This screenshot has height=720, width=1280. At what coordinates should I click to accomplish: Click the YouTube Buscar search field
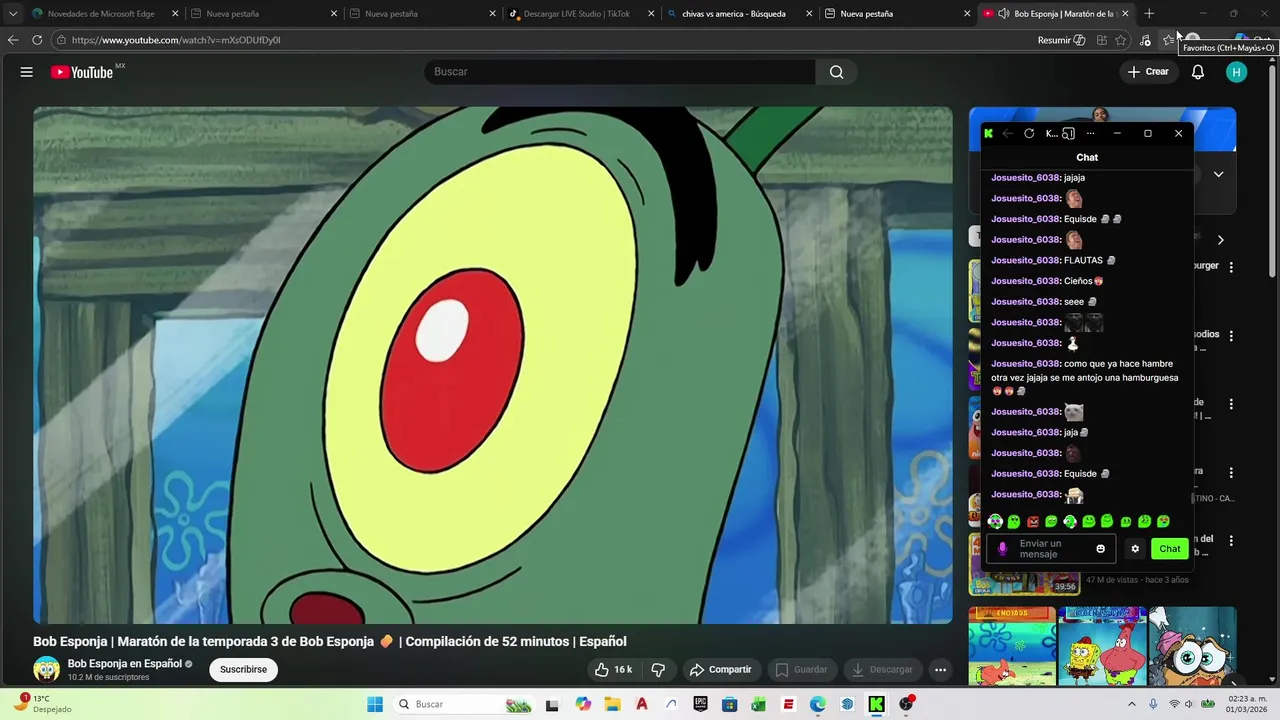620,72
